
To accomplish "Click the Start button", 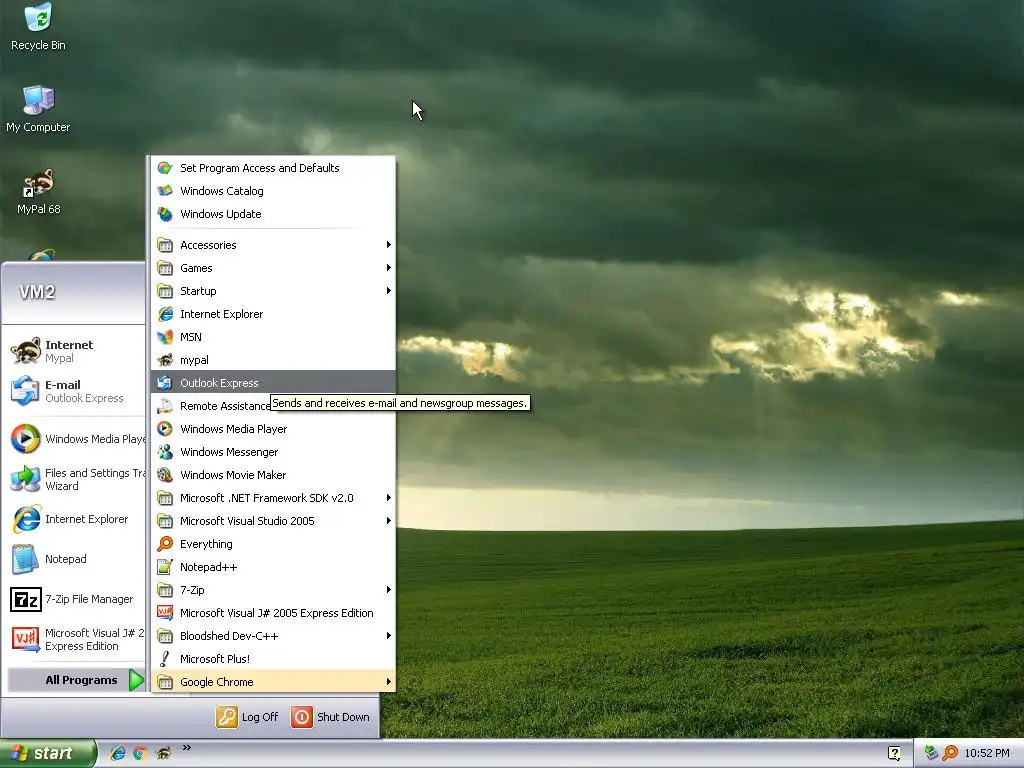I will tap(48, 754).
